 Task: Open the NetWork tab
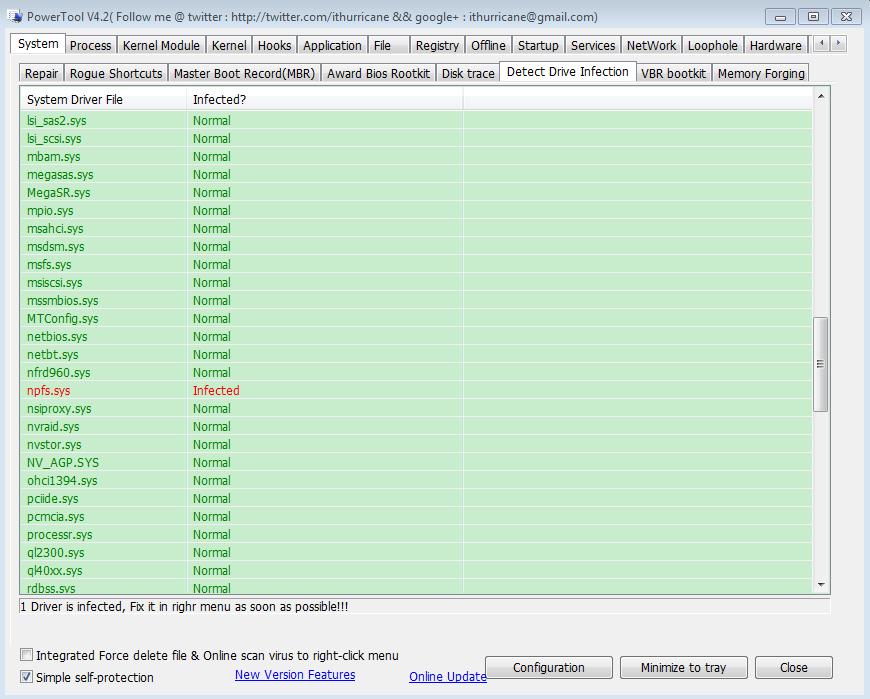(x=651, y=45)
